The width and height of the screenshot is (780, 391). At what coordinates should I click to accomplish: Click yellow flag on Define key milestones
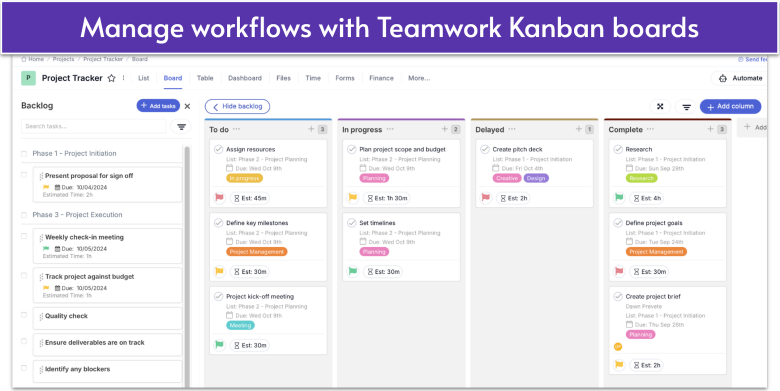coord(219,272)
